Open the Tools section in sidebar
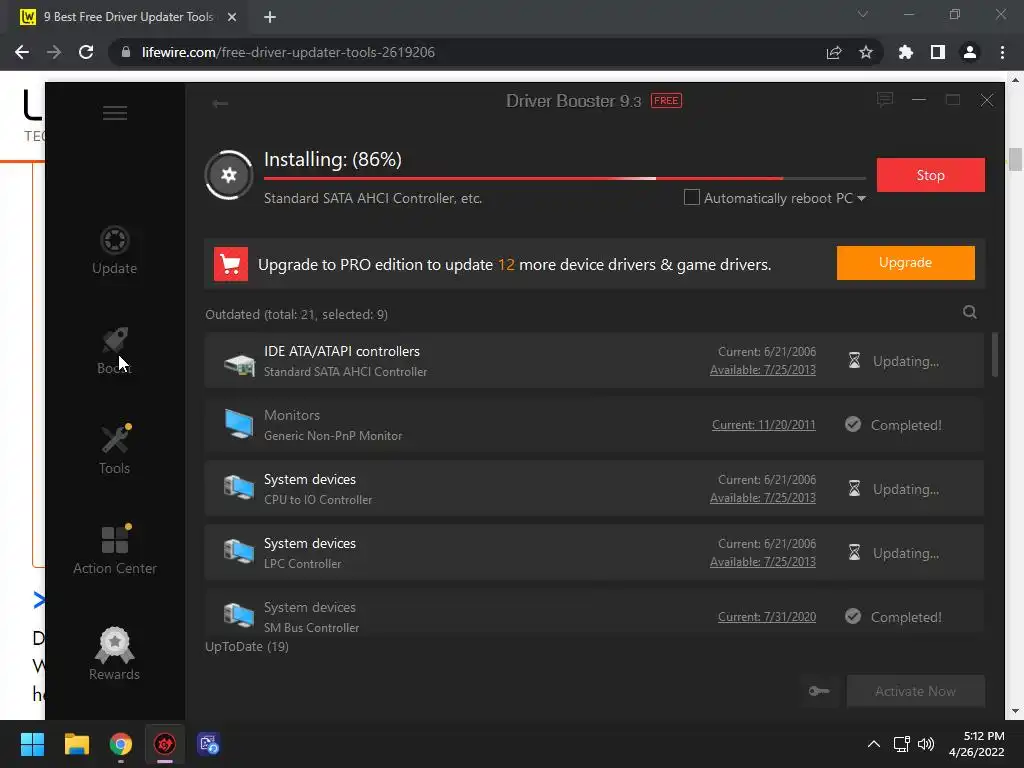The width and height of the screenshot is (1024, 768). pyautogui.click(x=114, y=450)
